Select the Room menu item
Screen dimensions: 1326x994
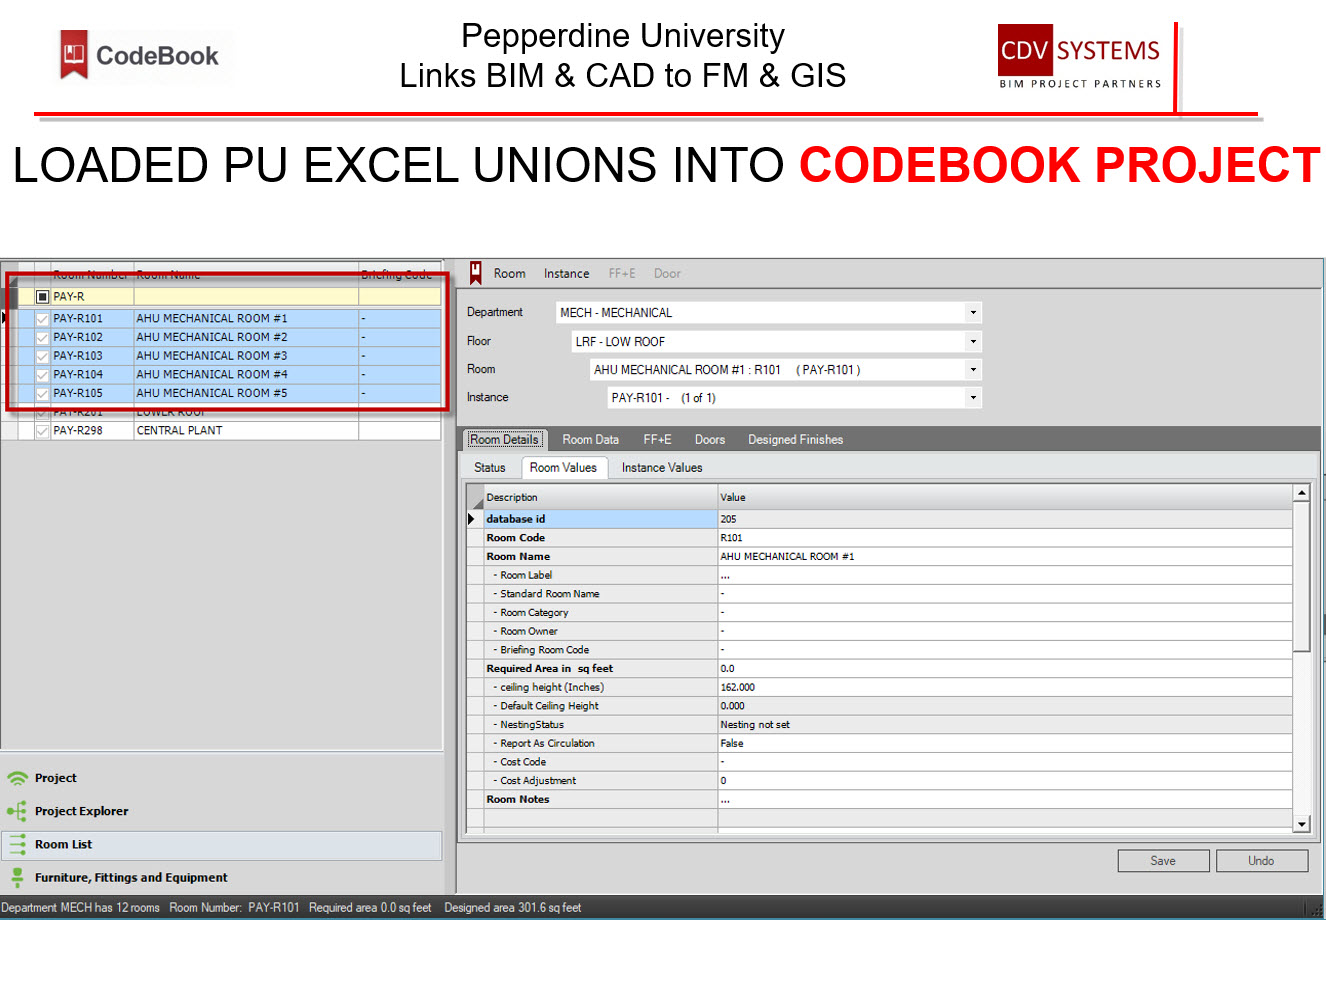click(x=509, y=273)
